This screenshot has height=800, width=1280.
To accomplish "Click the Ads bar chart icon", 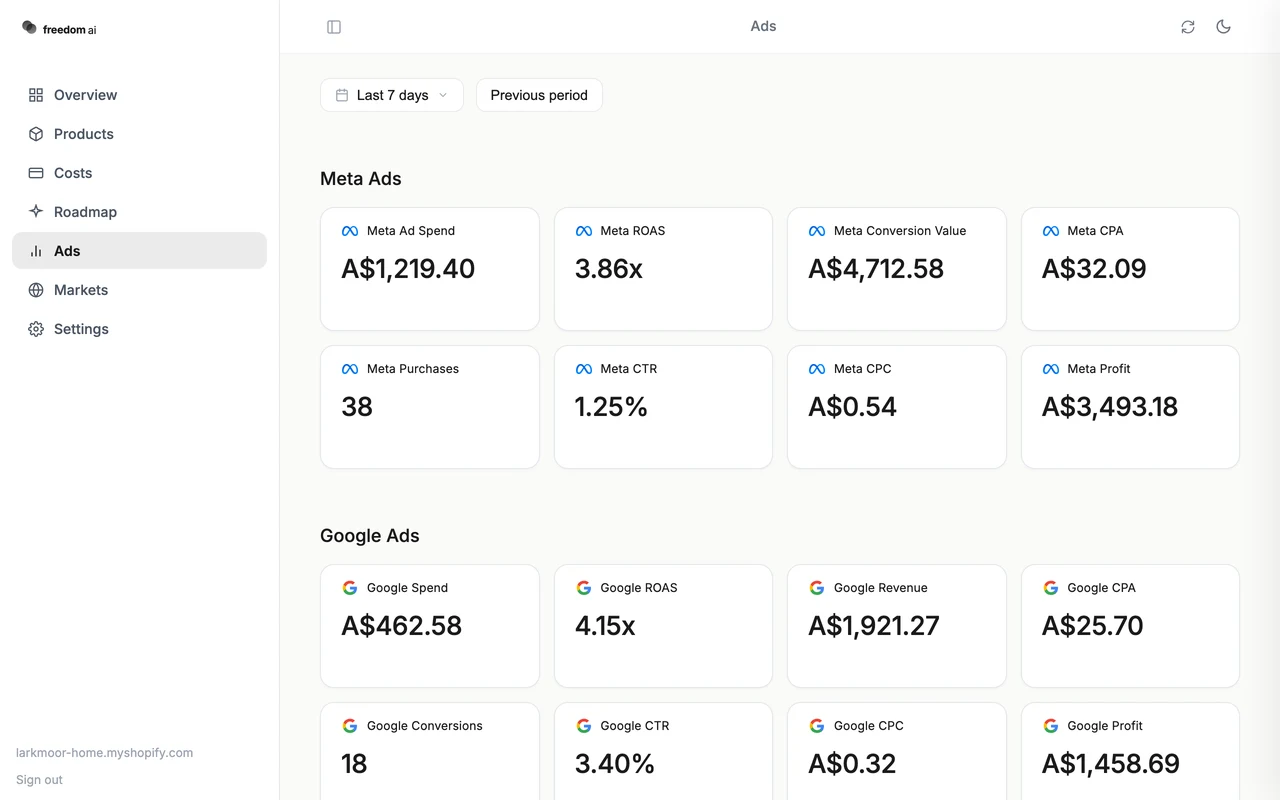I will click(x=36, y=251).
